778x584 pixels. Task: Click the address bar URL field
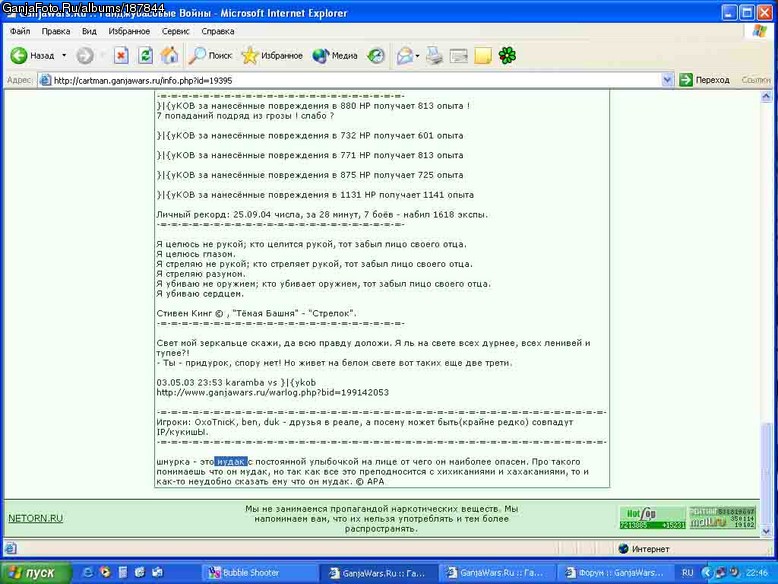click(x=350, y=80)
